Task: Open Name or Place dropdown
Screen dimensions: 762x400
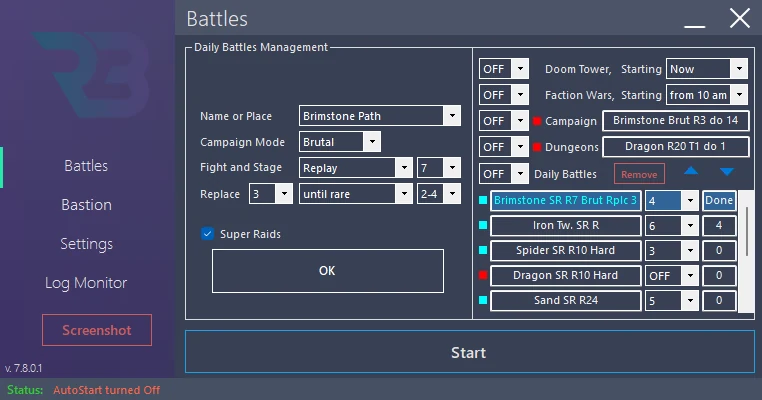Action: pos(380,116)
